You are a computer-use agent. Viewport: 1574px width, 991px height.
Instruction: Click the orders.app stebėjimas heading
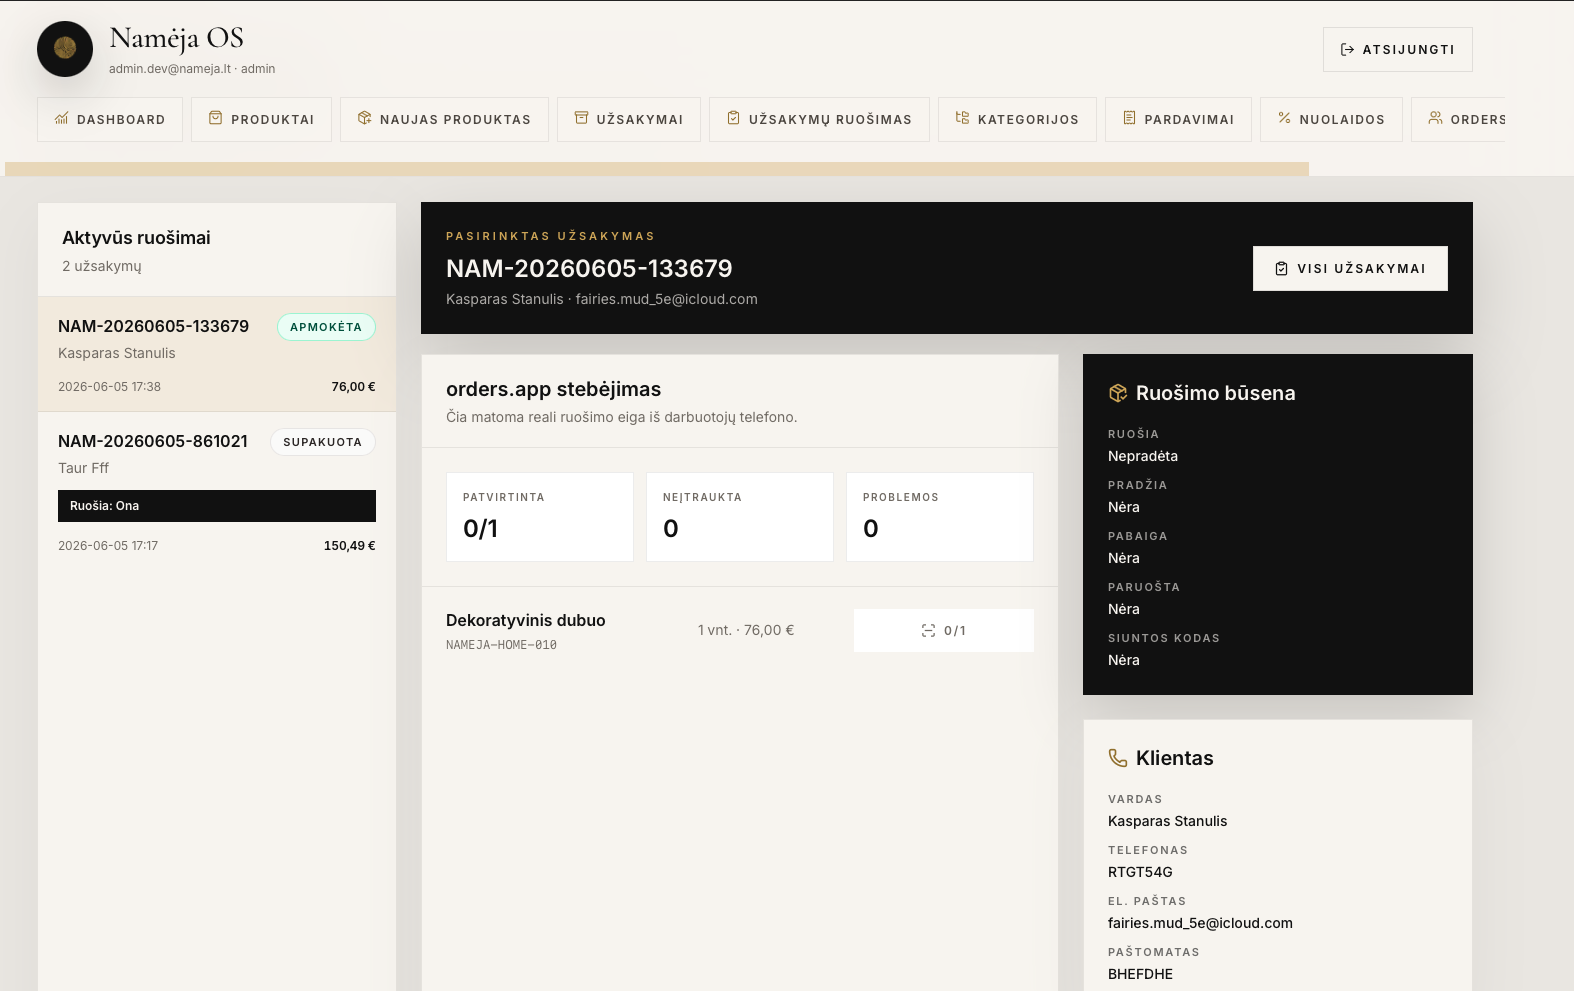(x=553, y=389)
